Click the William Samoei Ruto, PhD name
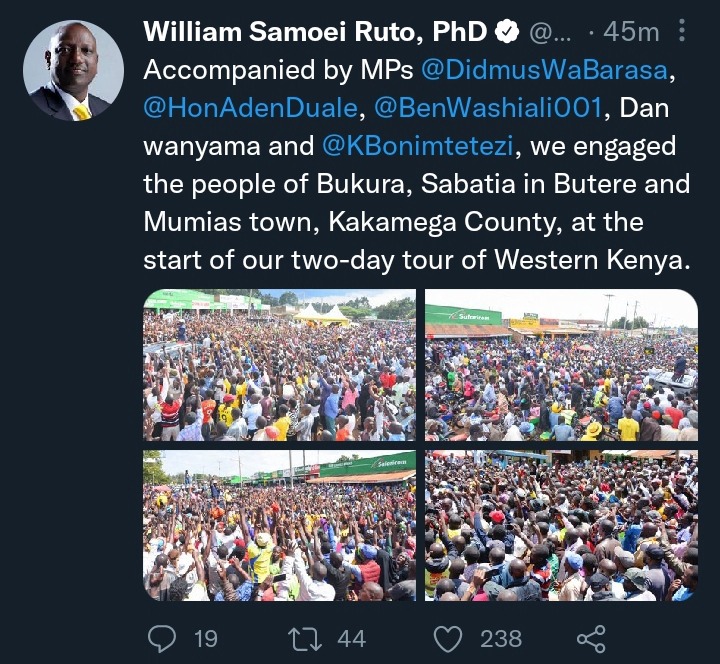Viewport: 720px width, 664px height. [x=315, y=32]
